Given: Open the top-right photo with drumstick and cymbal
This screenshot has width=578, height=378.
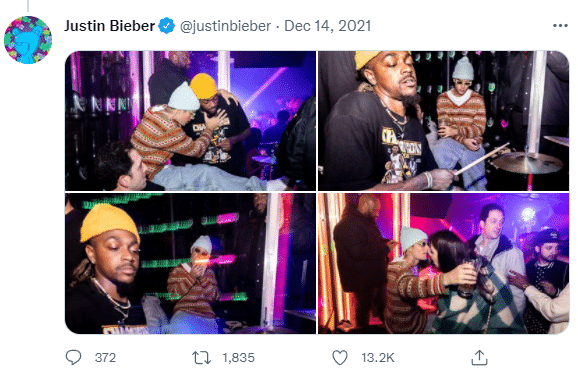Looking at the screenshot, I should click(443, 121).
